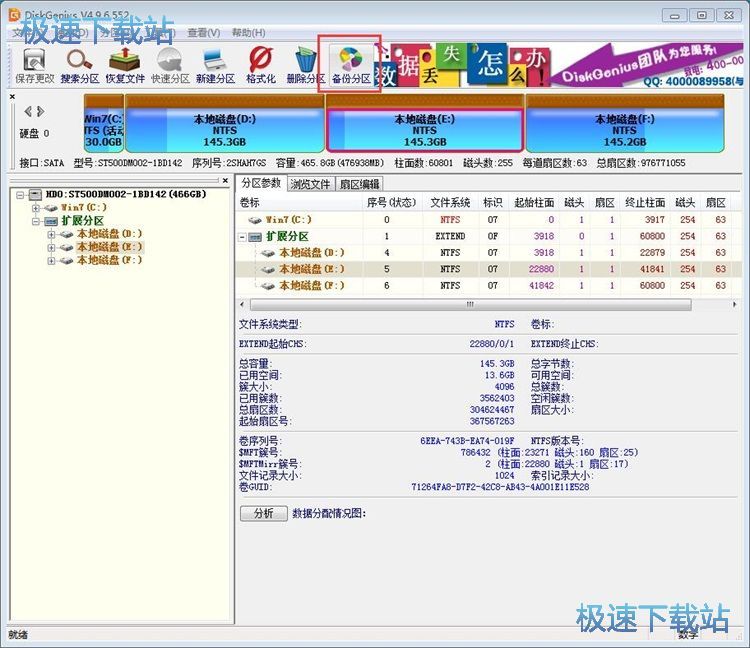The height and width of the screenshot is (648, 750).
Task: Click volume serial 6EEA-743B-EA74-019F value
Action: click(467, 441)
